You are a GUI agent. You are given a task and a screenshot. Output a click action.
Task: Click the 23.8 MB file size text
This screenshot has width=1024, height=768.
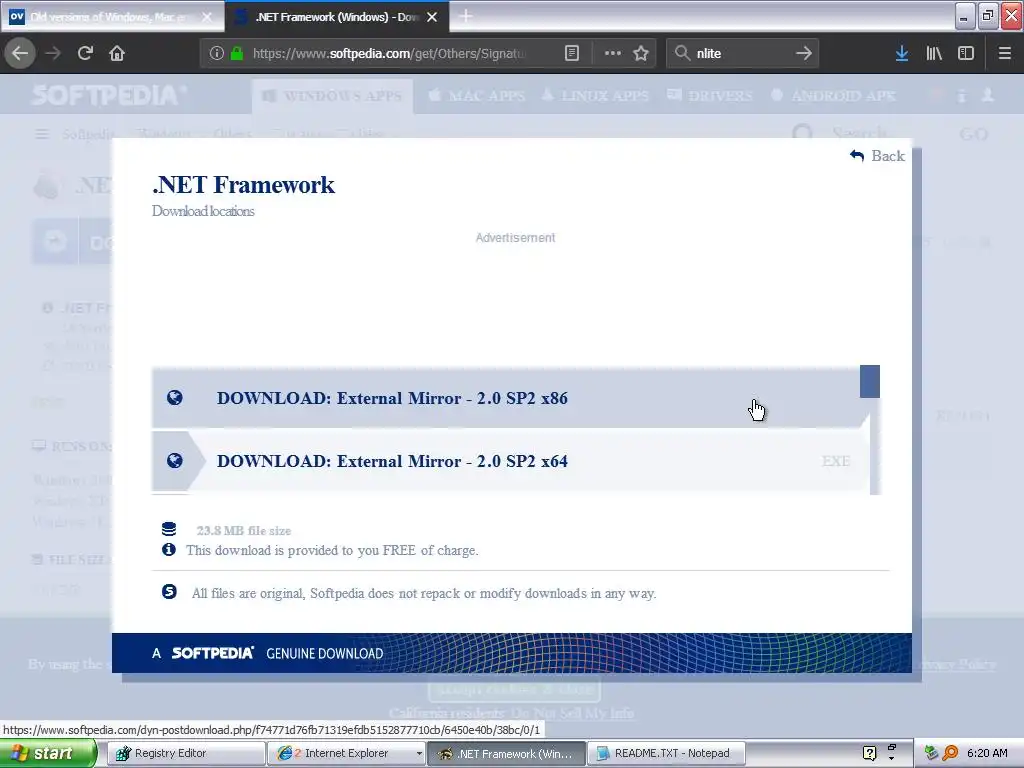[244, 531]
